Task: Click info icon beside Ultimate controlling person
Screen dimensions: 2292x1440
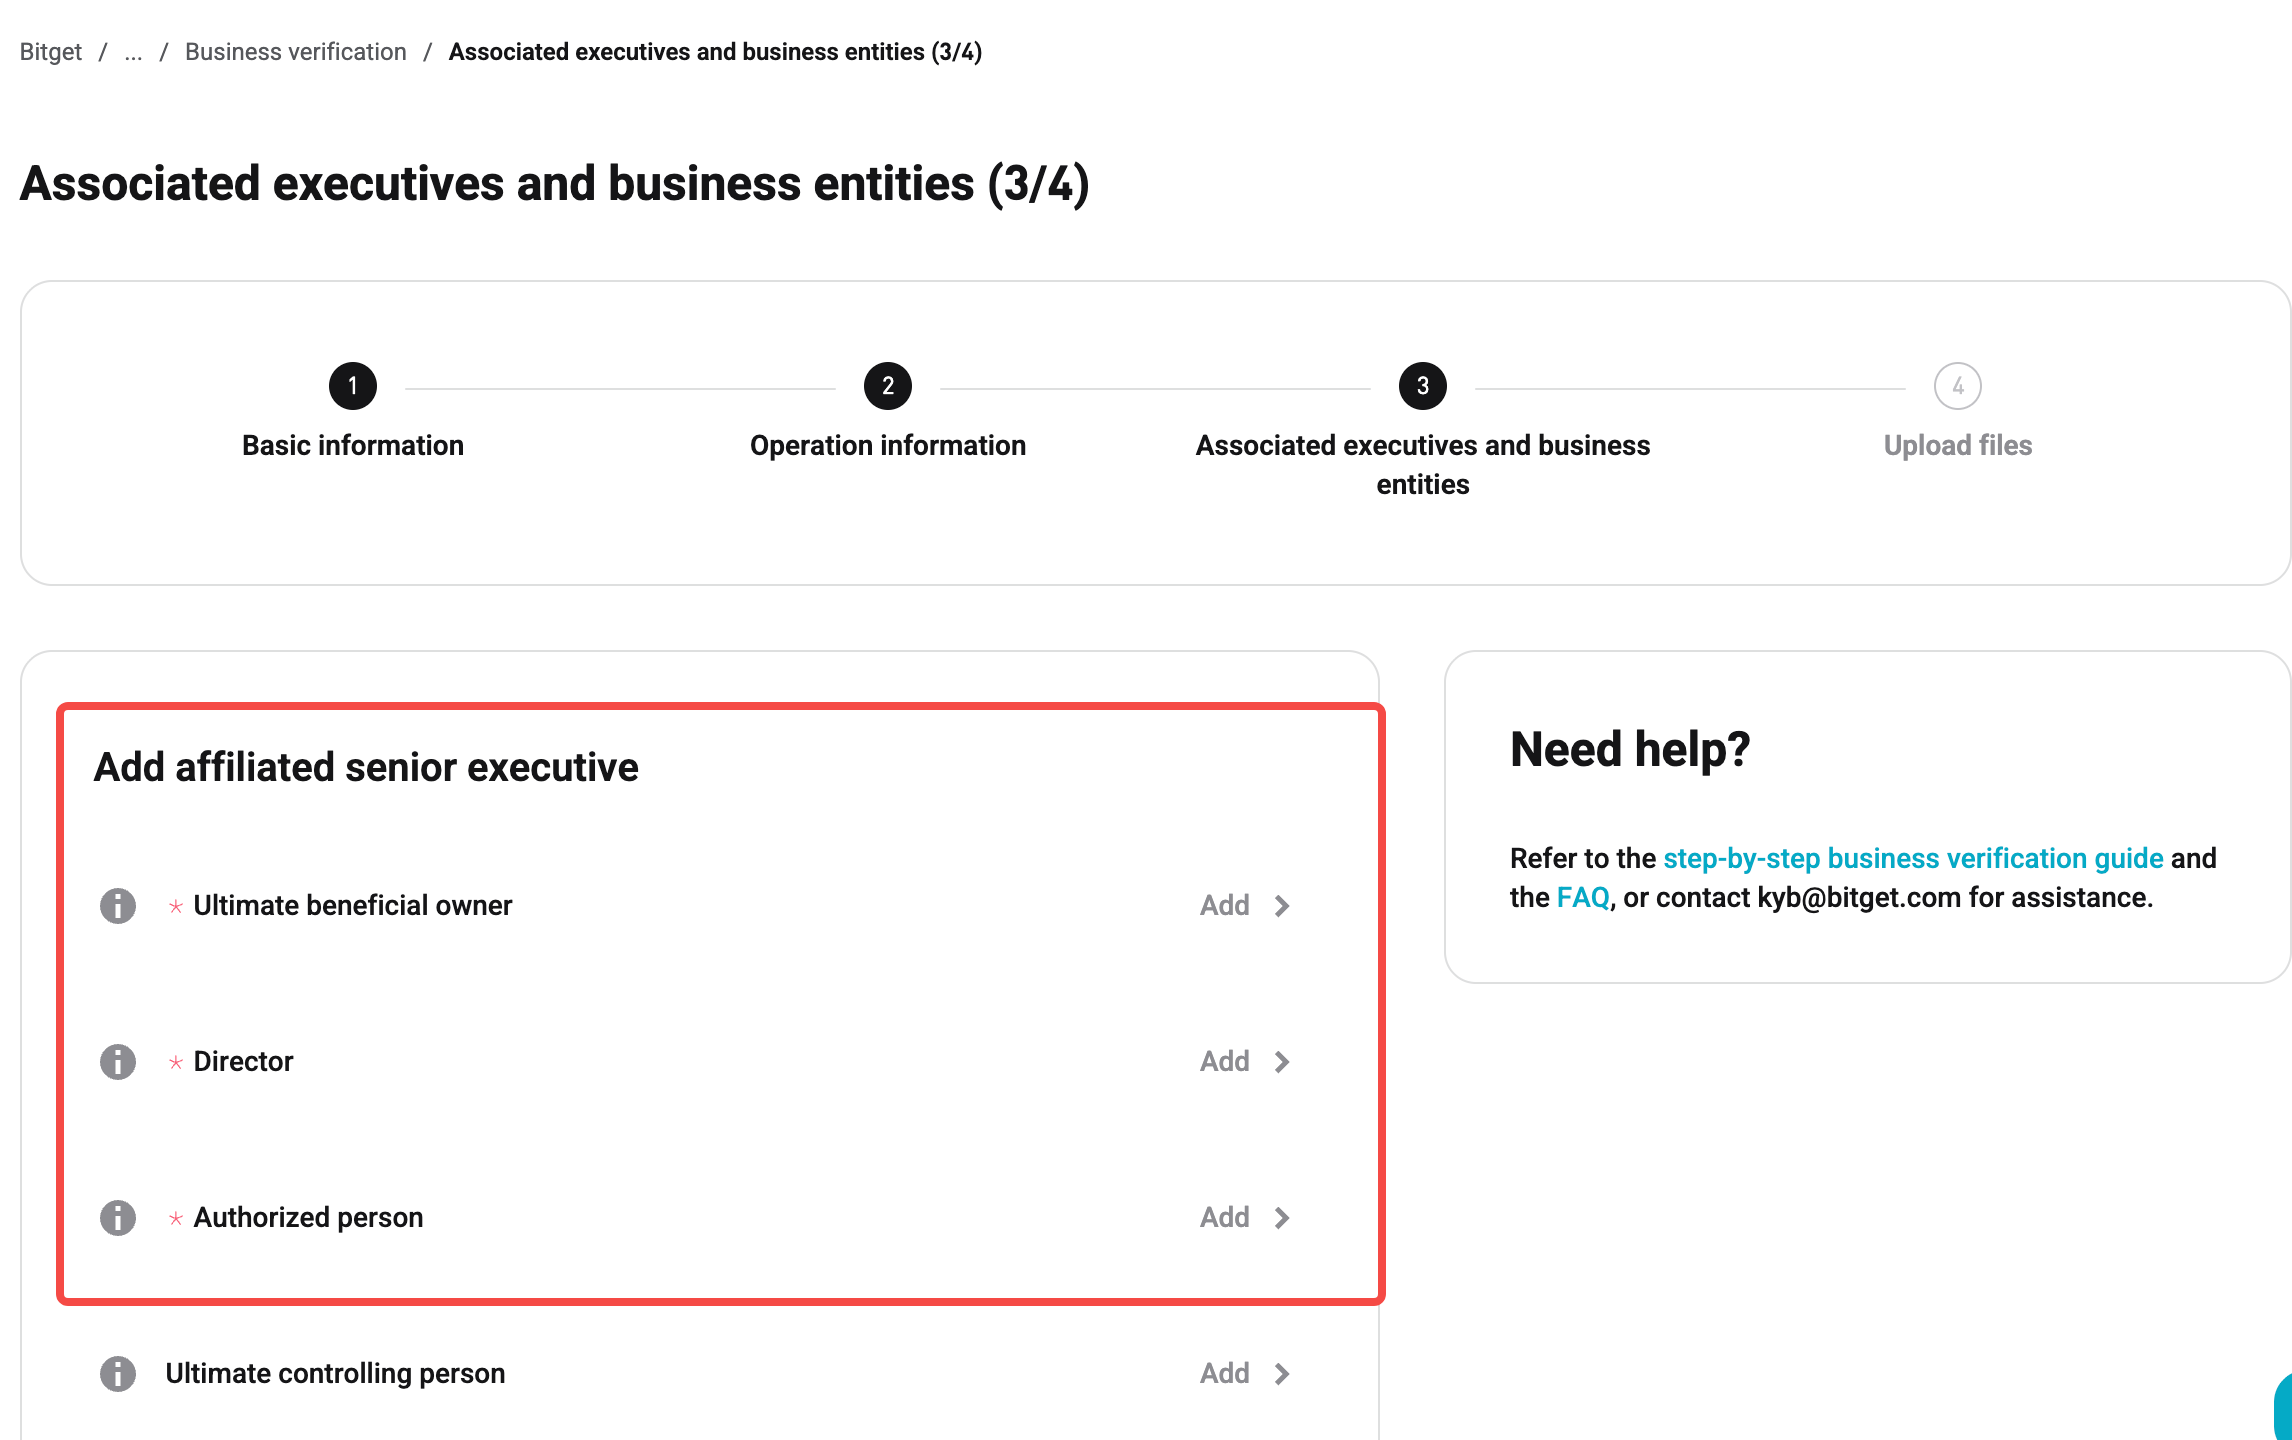Action: pos(118,1374)
